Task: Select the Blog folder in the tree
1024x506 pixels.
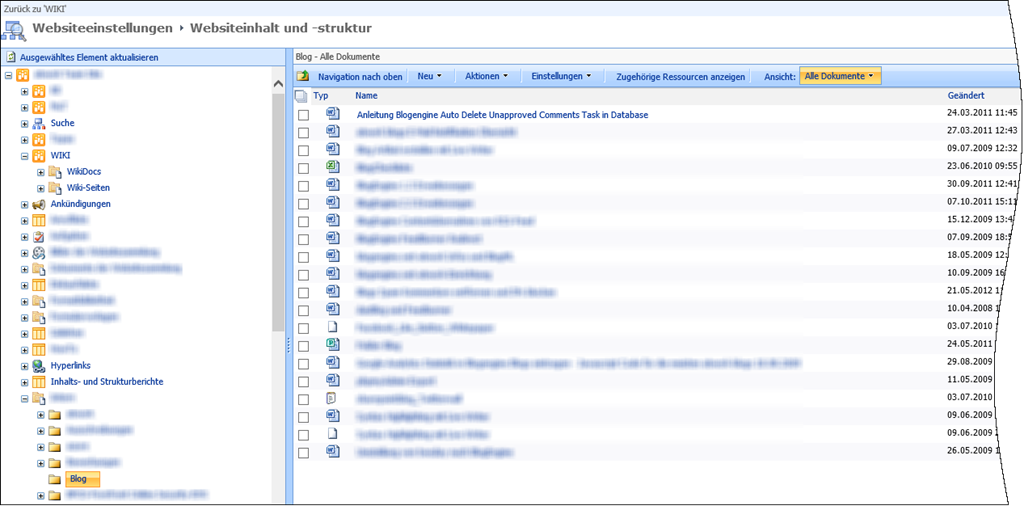Action: point(77,479)
